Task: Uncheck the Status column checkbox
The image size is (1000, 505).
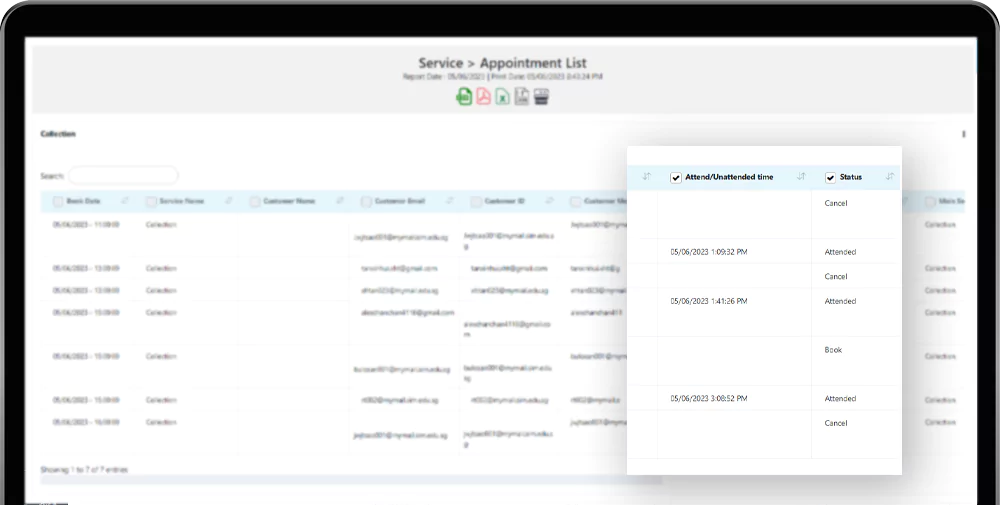Action: click(x=830, y=178)
